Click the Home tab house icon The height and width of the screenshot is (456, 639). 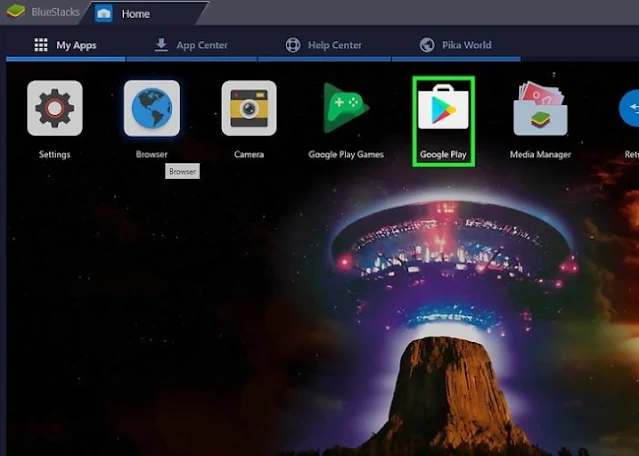coord(104,13)
